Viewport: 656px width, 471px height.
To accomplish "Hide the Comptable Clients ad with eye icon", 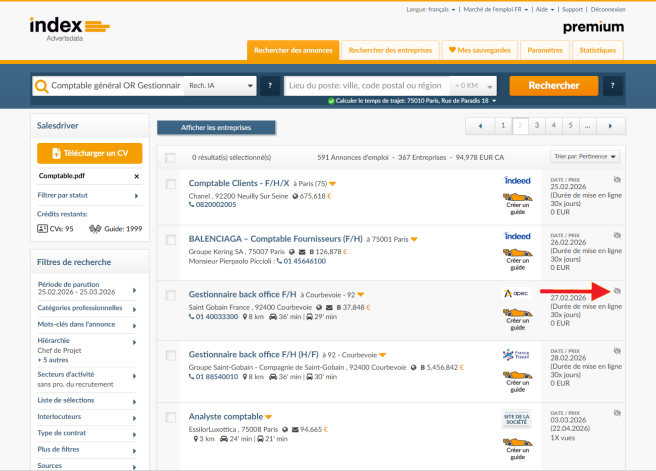I will (x=617, y=180).
